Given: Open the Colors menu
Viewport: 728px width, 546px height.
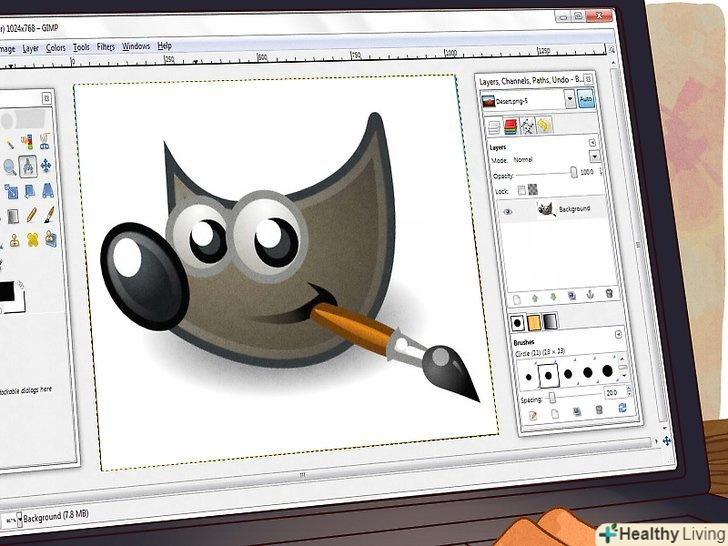Looking at the screenshot, I should pyautogui.click(x=56, y=48).
